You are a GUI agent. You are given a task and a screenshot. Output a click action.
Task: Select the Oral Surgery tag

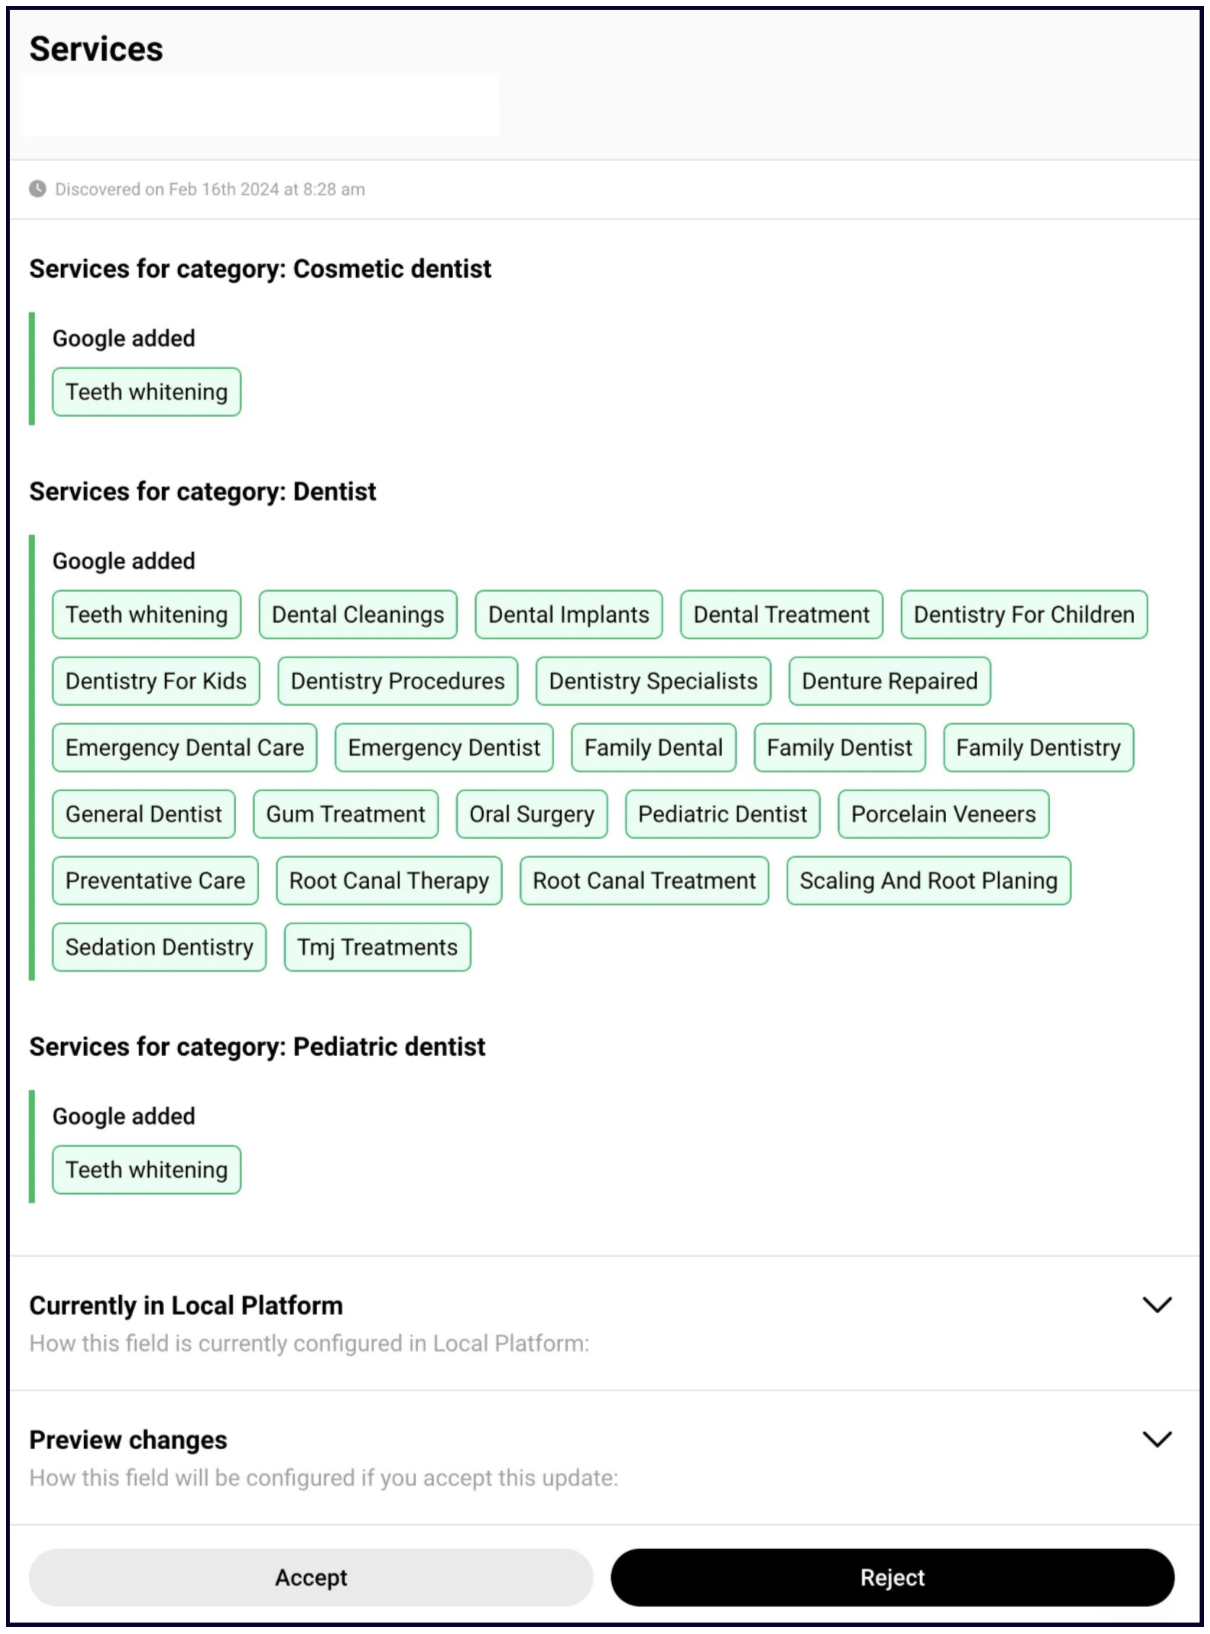click(532, 814)
